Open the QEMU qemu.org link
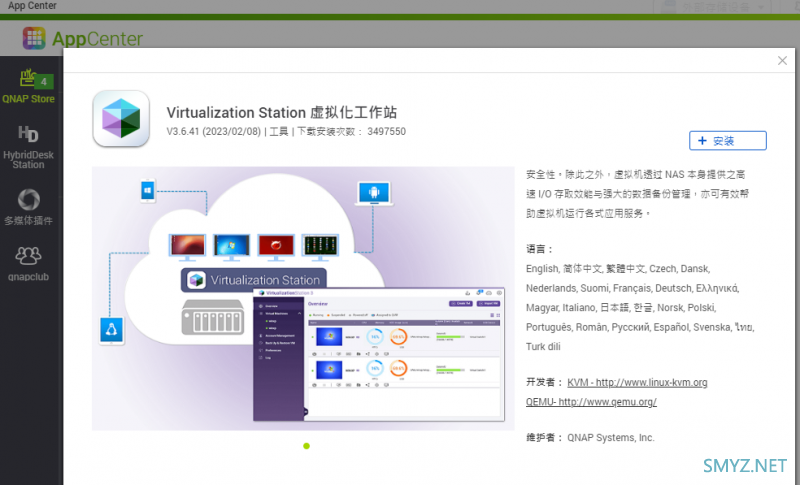The height and width of the screenshot is (485, 800). point(591,401)
